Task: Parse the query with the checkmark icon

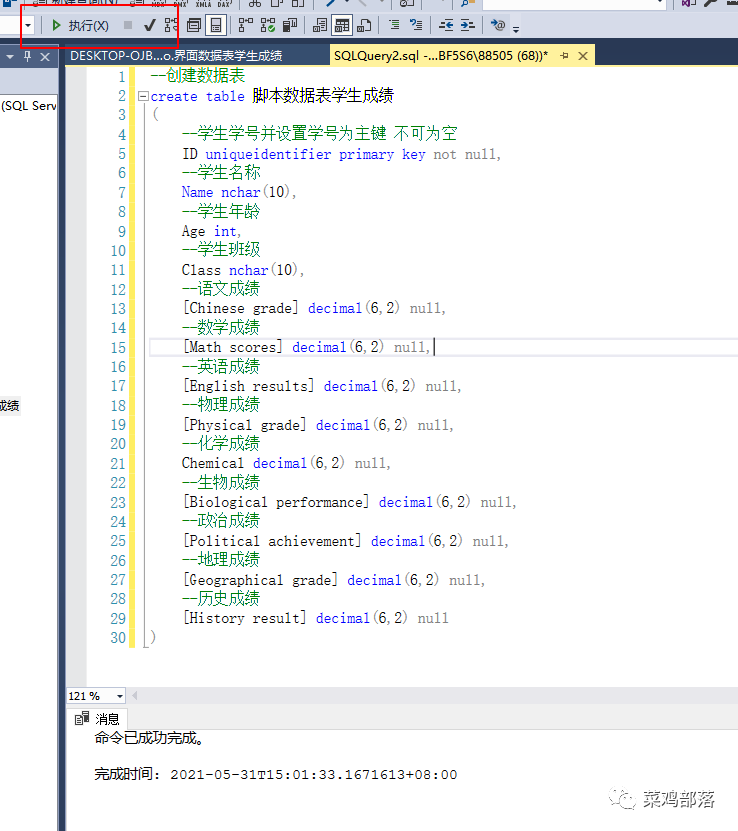Action: (x=149, y=25)
